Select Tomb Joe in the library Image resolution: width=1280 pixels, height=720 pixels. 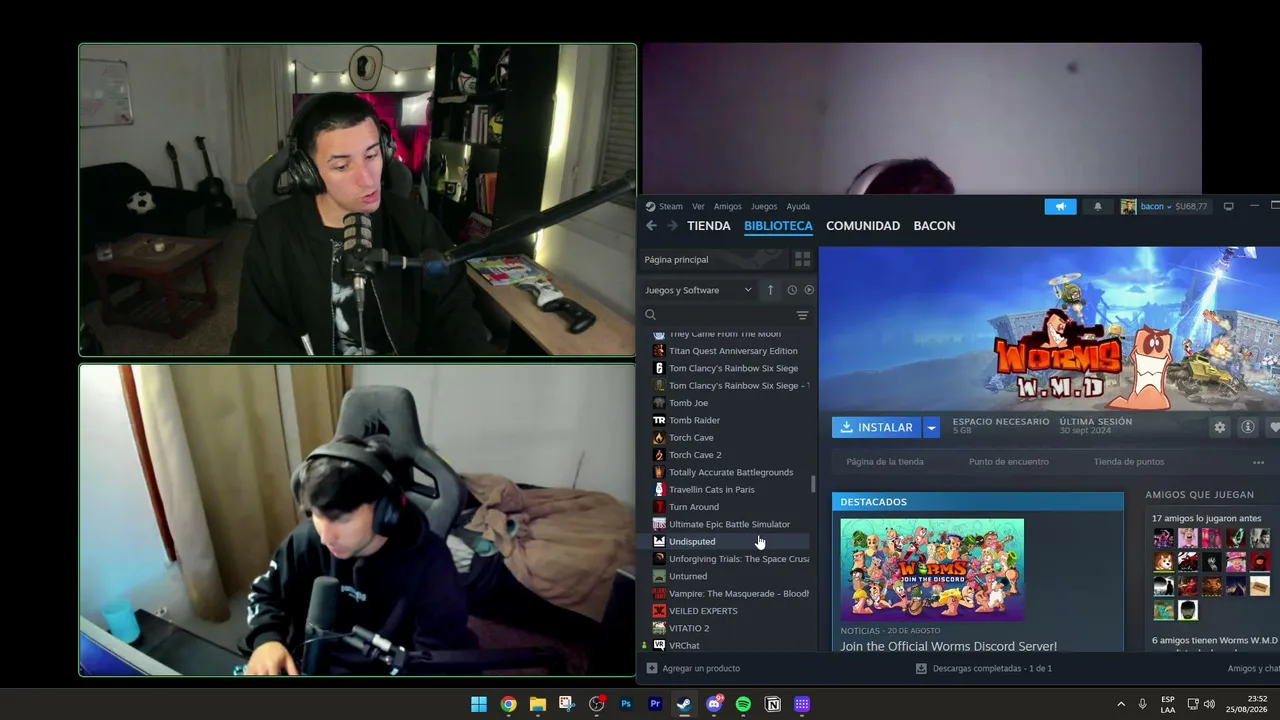(688, 403)
